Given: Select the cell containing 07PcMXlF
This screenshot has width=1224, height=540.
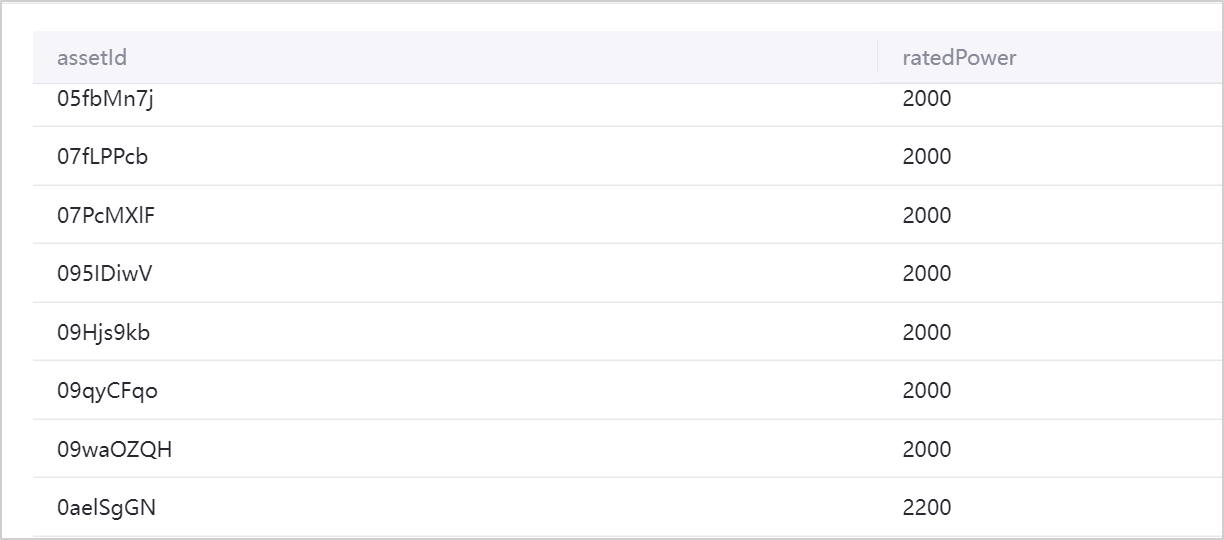Looking at the screenshot, I should pyautogui.click(x=106, y=215).
